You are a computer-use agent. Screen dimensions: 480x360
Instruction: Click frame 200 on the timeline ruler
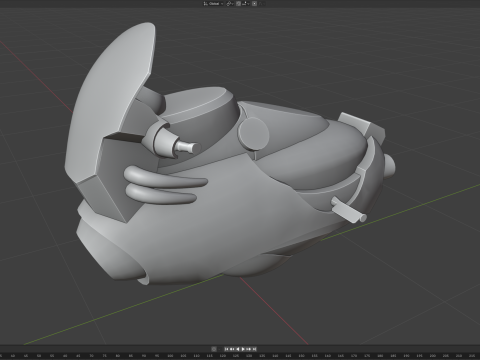click(x=433, y=356)
